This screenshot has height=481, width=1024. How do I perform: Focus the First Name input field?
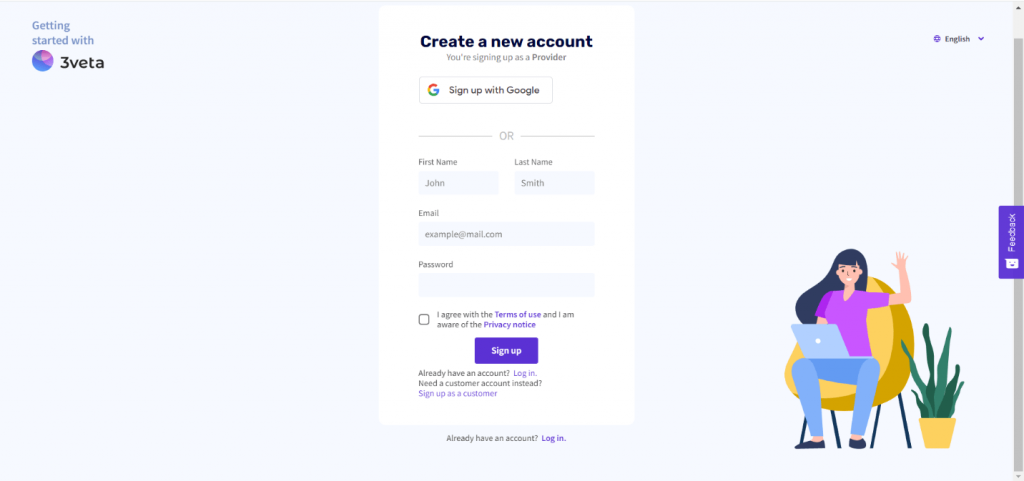tap(458, 183)
